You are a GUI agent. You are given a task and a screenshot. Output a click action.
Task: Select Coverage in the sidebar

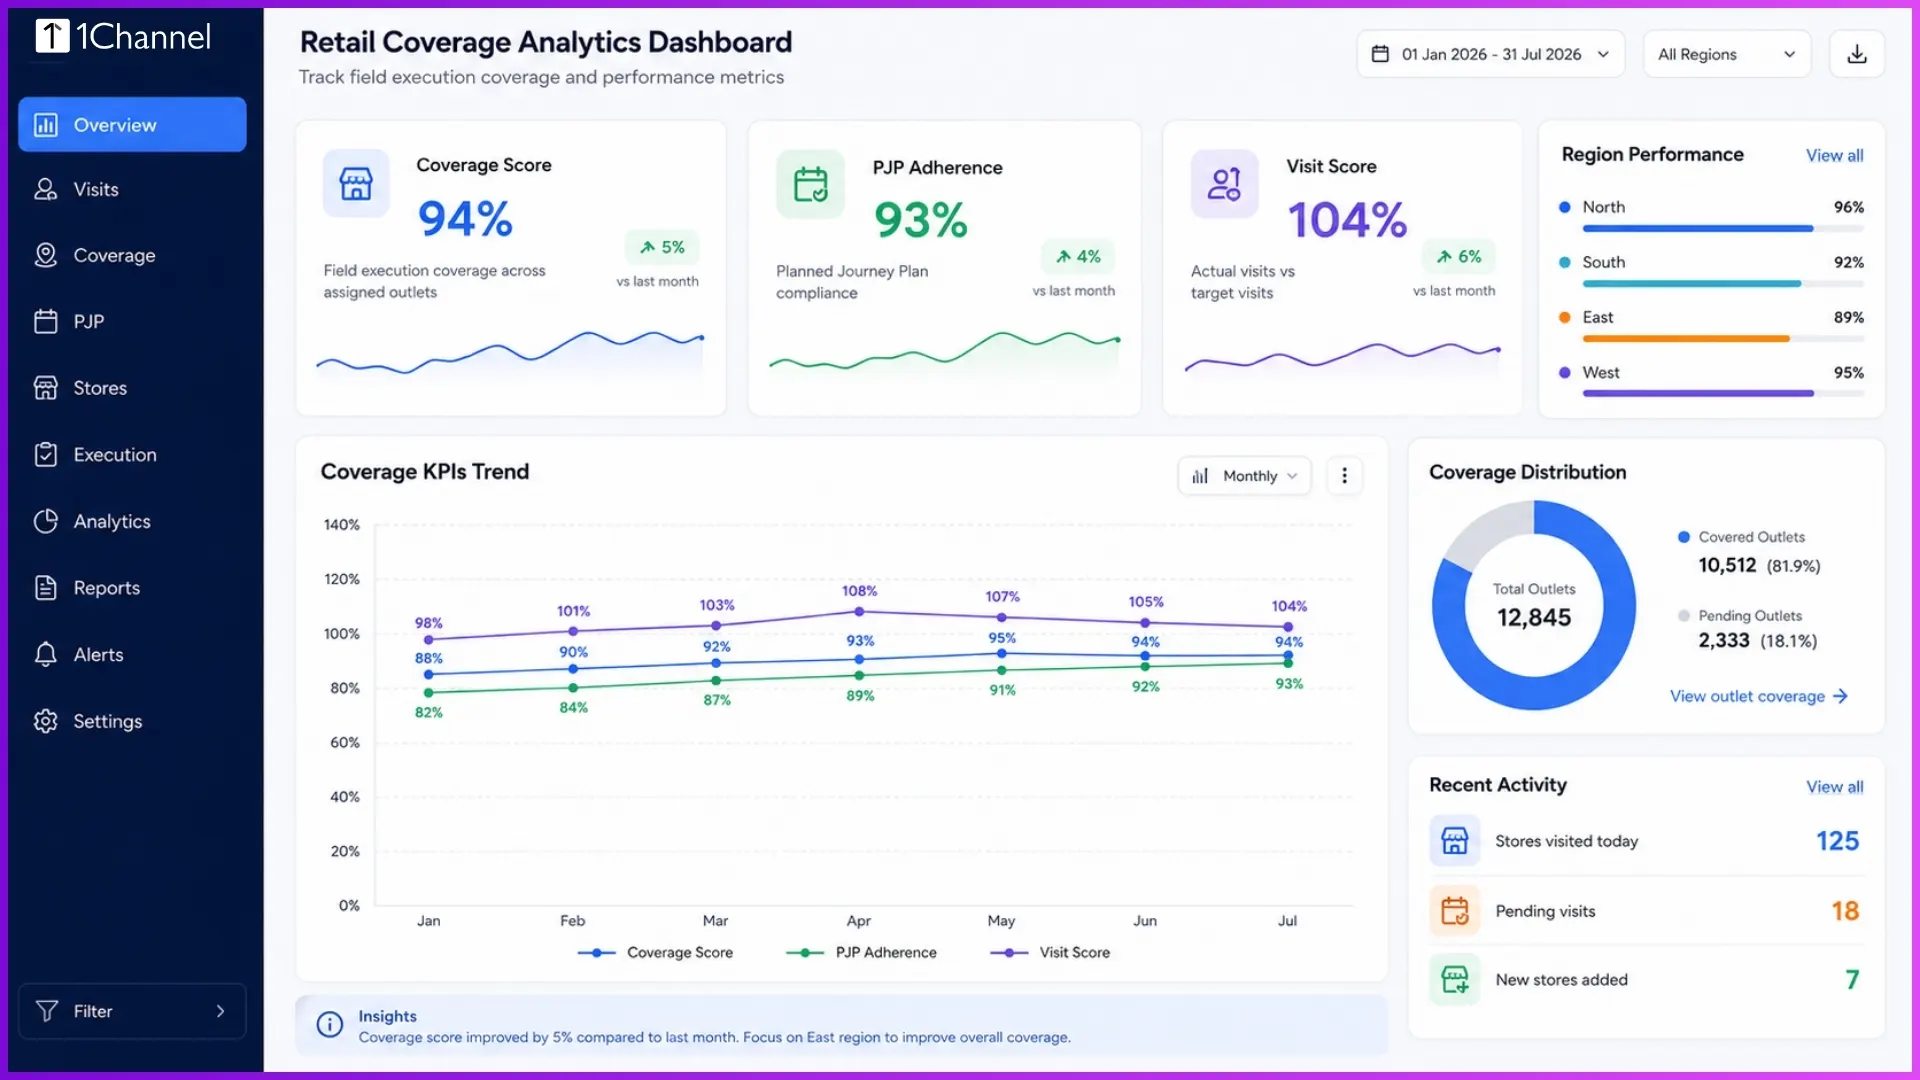(132, 255)
